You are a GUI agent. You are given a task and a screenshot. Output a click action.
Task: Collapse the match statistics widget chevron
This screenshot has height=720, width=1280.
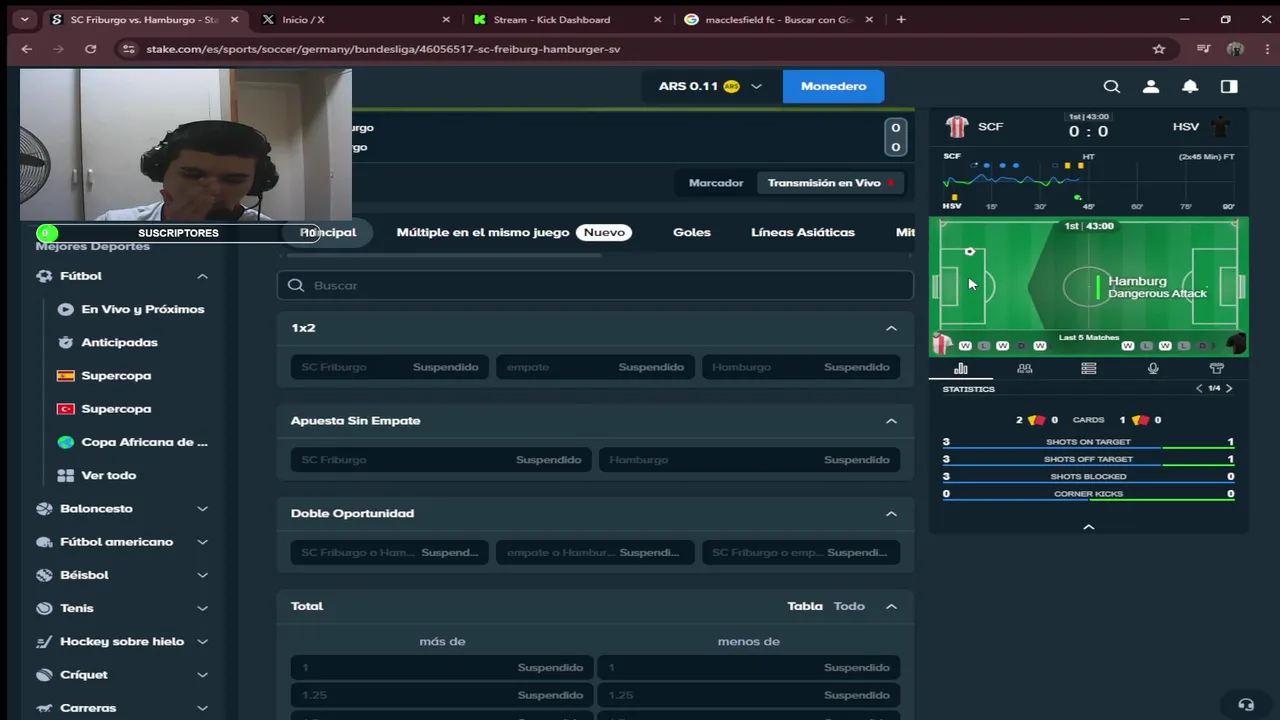pos(1089,527)
